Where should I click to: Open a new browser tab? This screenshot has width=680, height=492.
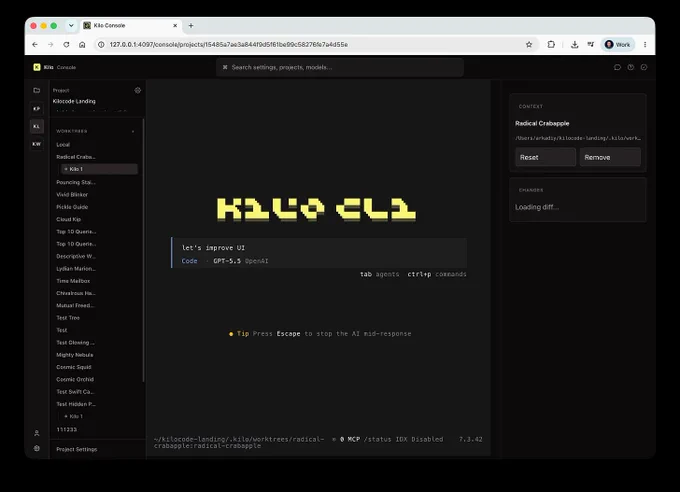(x=191, y=26)
